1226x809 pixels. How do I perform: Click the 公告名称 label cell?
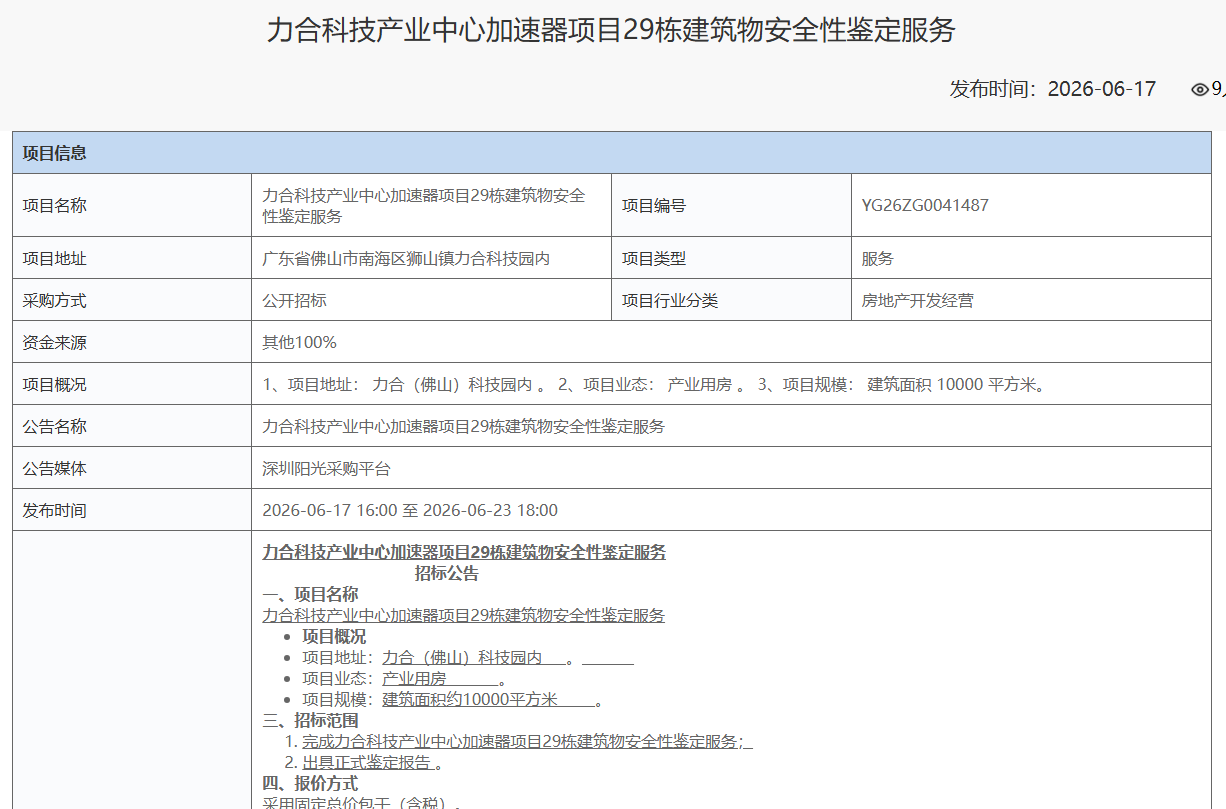click(x=132, y=426)
